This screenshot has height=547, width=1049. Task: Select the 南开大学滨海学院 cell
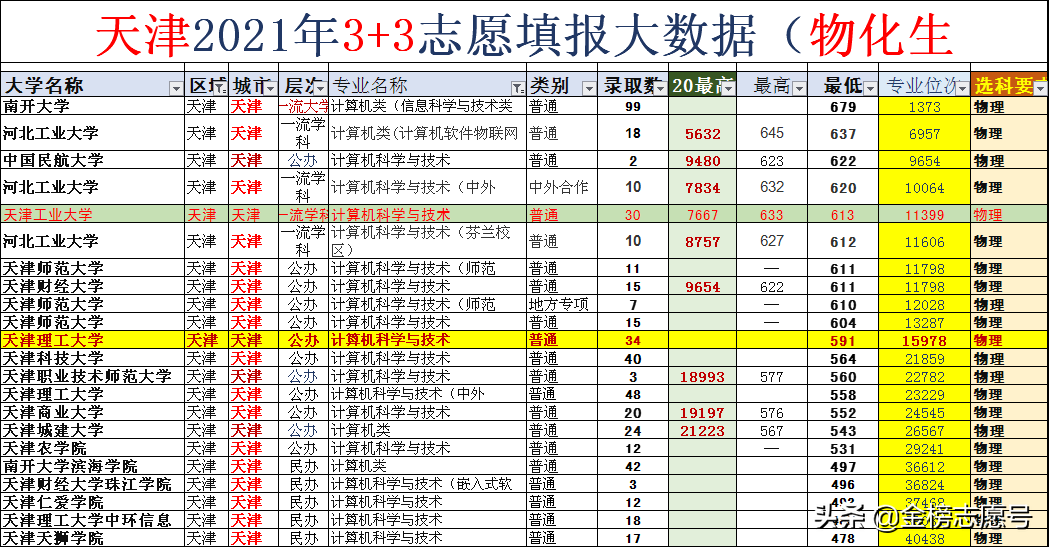[x=92, y=467]
